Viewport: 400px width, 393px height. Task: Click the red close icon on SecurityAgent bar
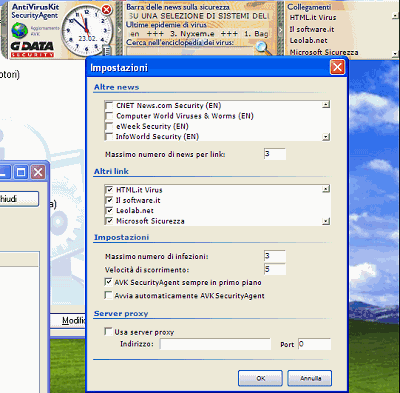pyautogui.click(x=106, y=10)
